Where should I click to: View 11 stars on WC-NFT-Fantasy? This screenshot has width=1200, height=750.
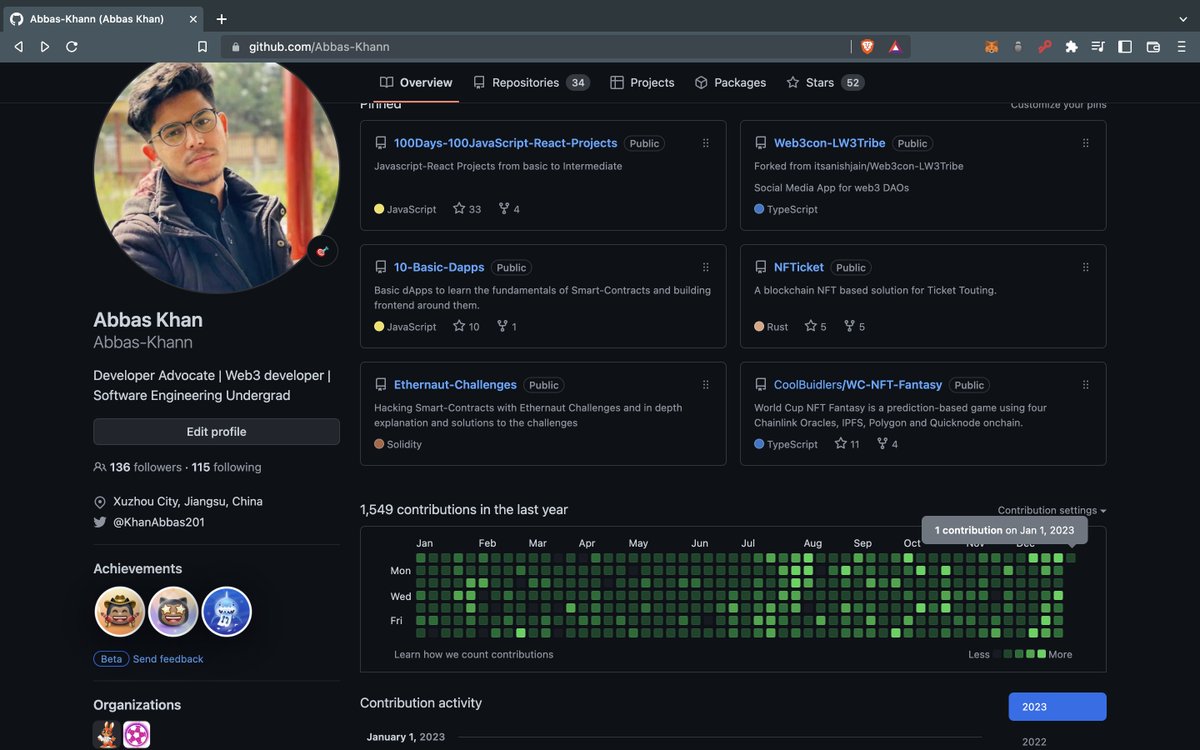[847, 444]
